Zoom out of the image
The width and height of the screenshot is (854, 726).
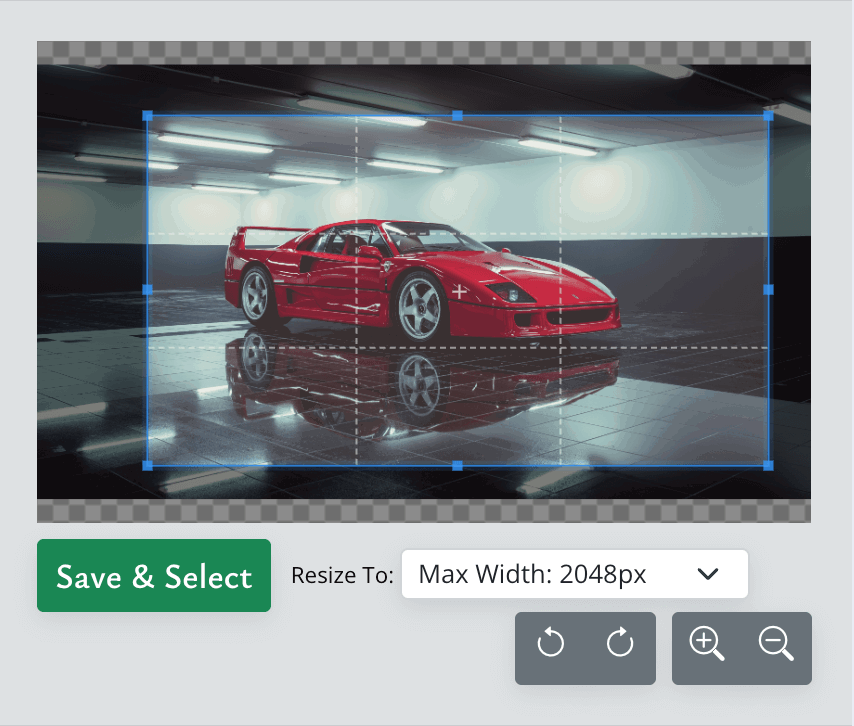point(776,644)
